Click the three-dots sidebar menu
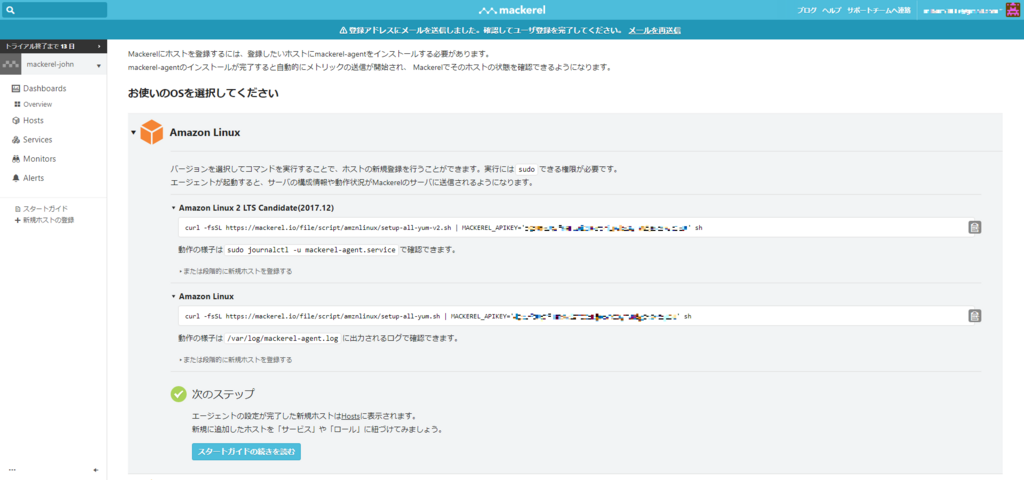Image resolution: width=1024 pixels, height=480 pixels. [12, 470]
